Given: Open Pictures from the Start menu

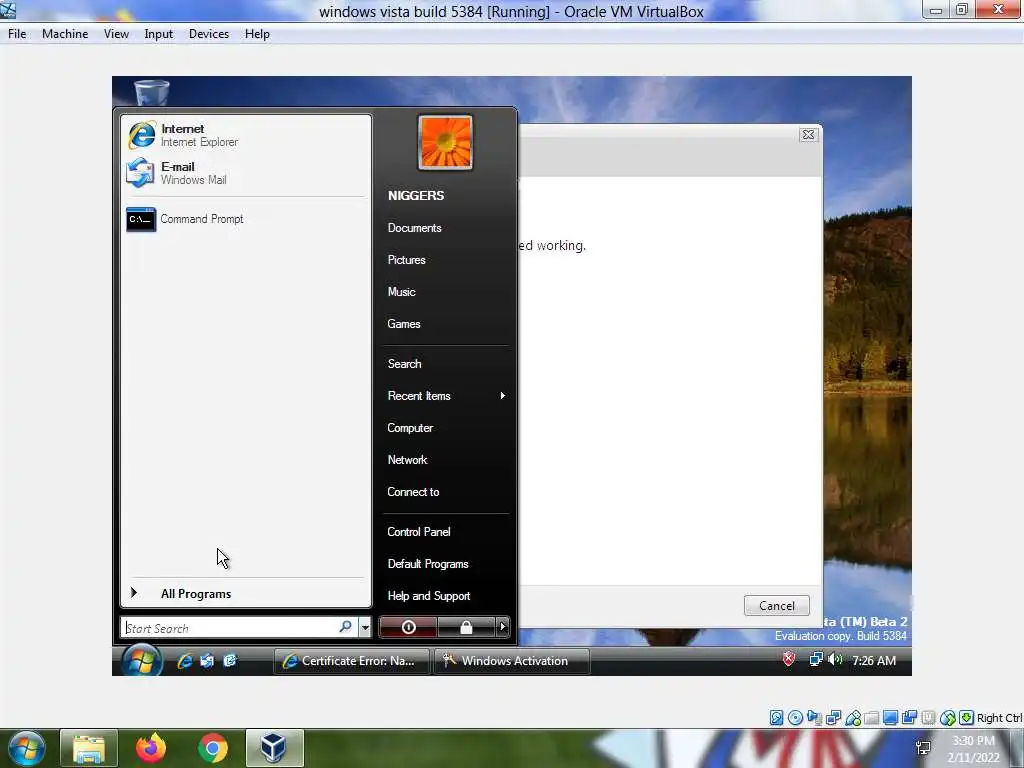Looking at the screenshot, I should pos(406,260).
